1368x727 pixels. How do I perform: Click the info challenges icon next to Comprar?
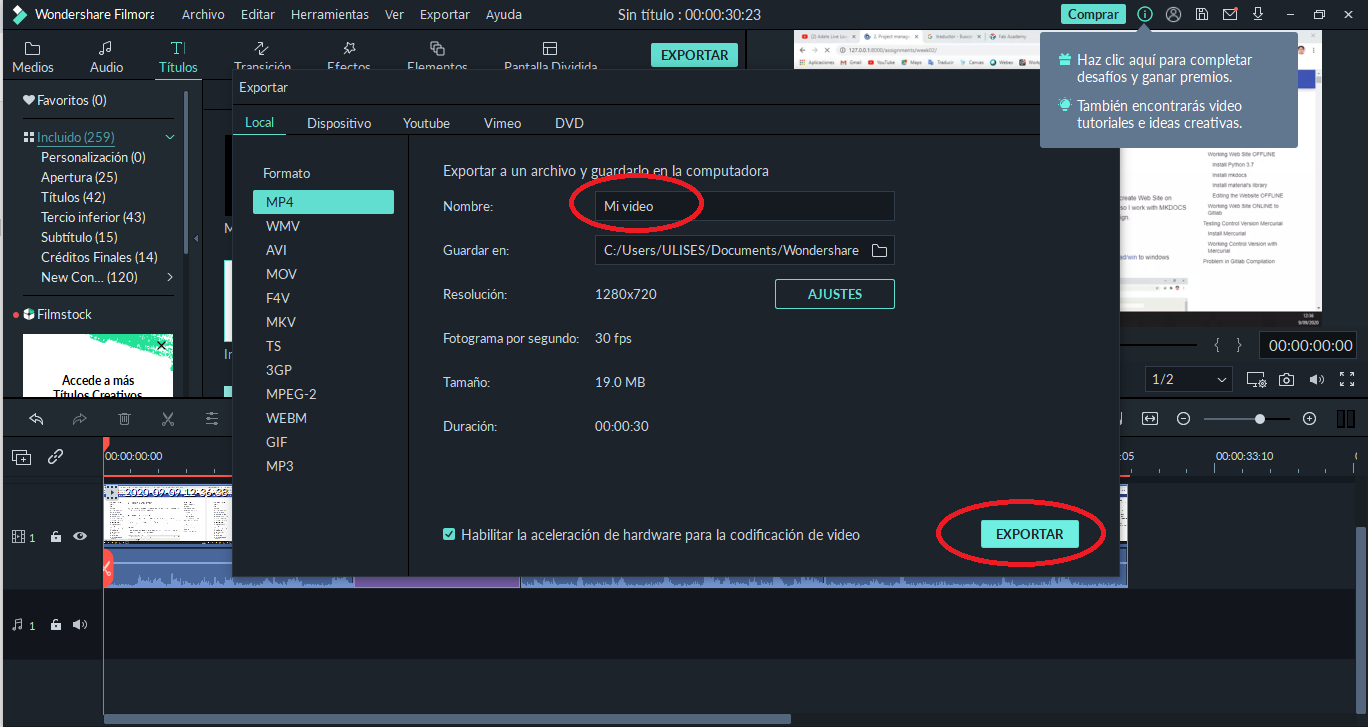pos(1145,14)
